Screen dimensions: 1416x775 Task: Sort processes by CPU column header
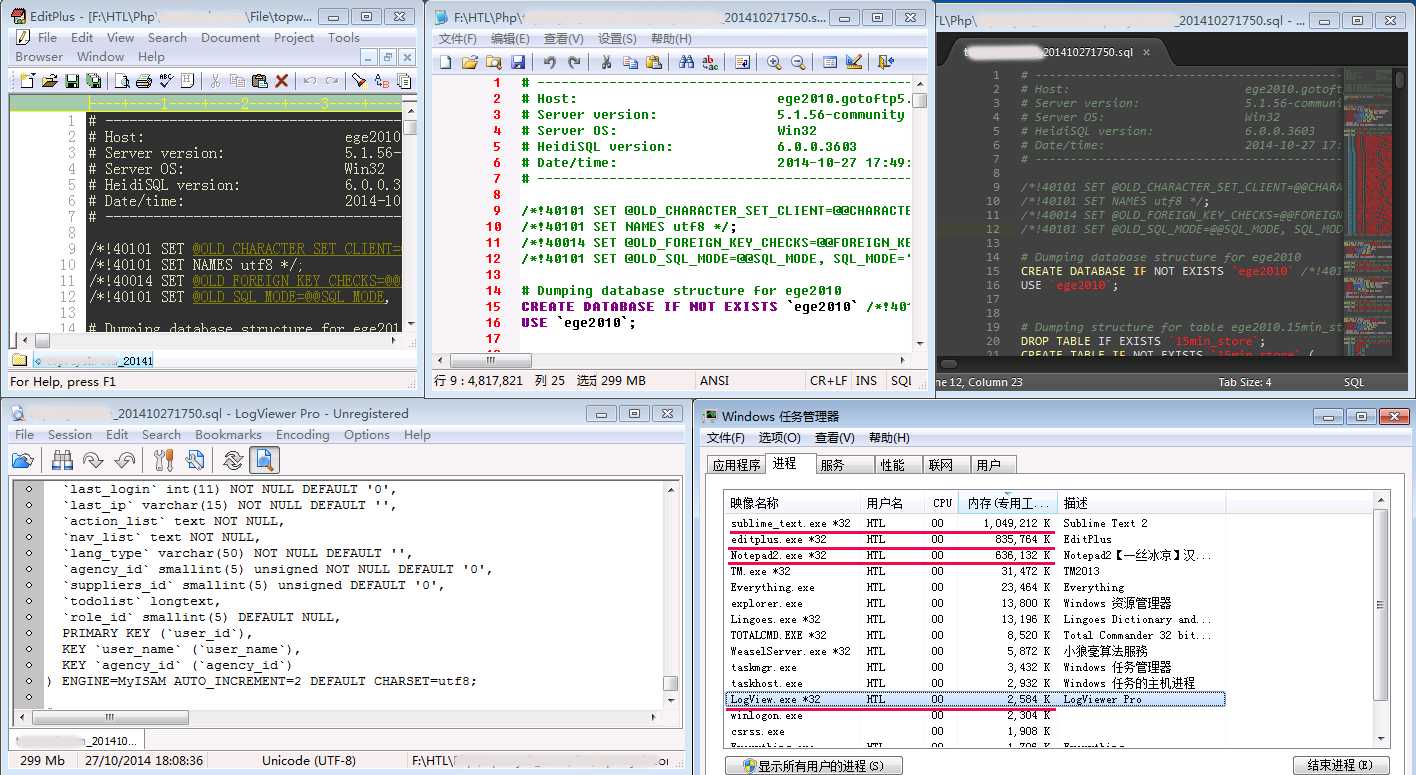942,502
